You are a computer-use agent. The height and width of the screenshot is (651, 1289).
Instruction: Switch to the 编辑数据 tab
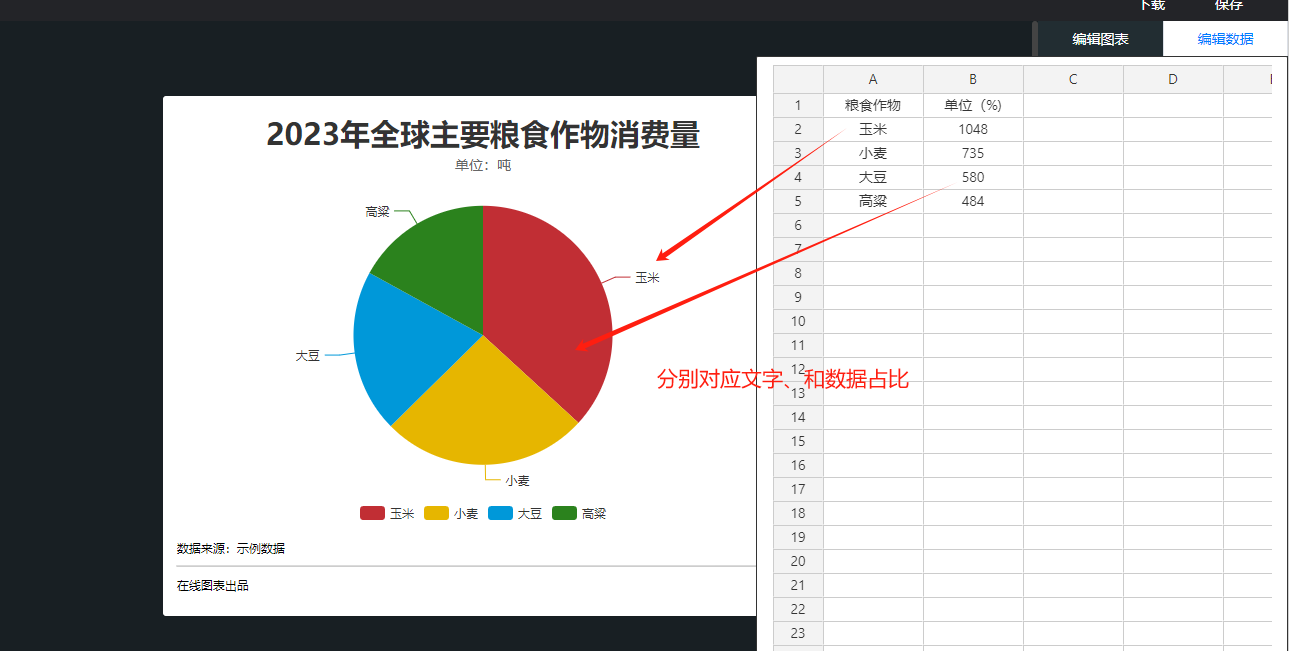[1225, 39]
